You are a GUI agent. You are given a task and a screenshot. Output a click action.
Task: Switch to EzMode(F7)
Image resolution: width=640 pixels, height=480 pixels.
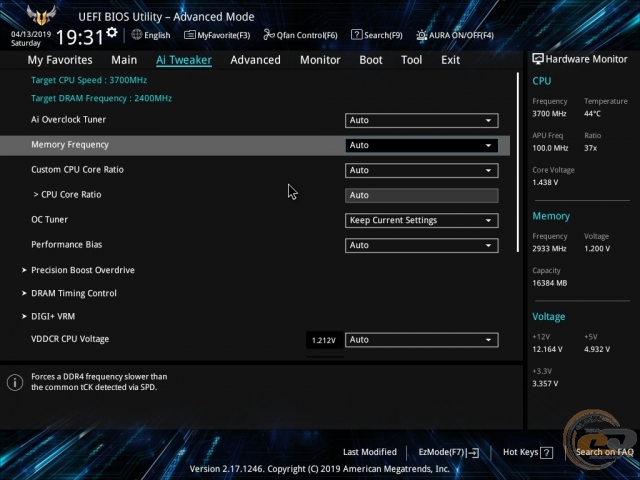tap(449, 452)
